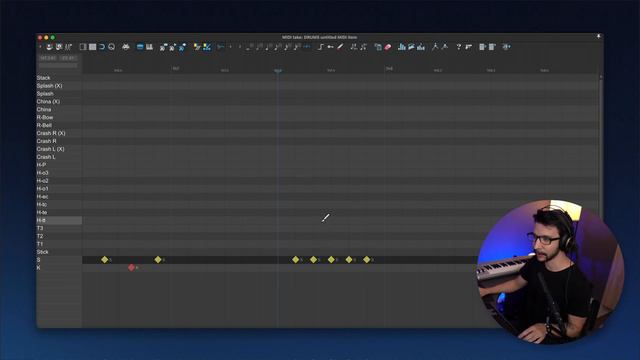Viewport: 640px width, 360px height.
Task: Click the yellow and blue diagonal-line icon
Action: [207, 47]
